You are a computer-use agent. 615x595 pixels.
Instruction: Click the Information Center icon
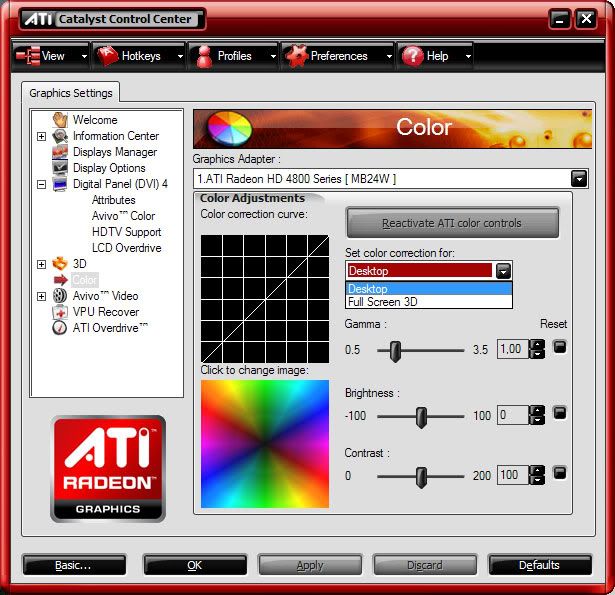(60, 136)
